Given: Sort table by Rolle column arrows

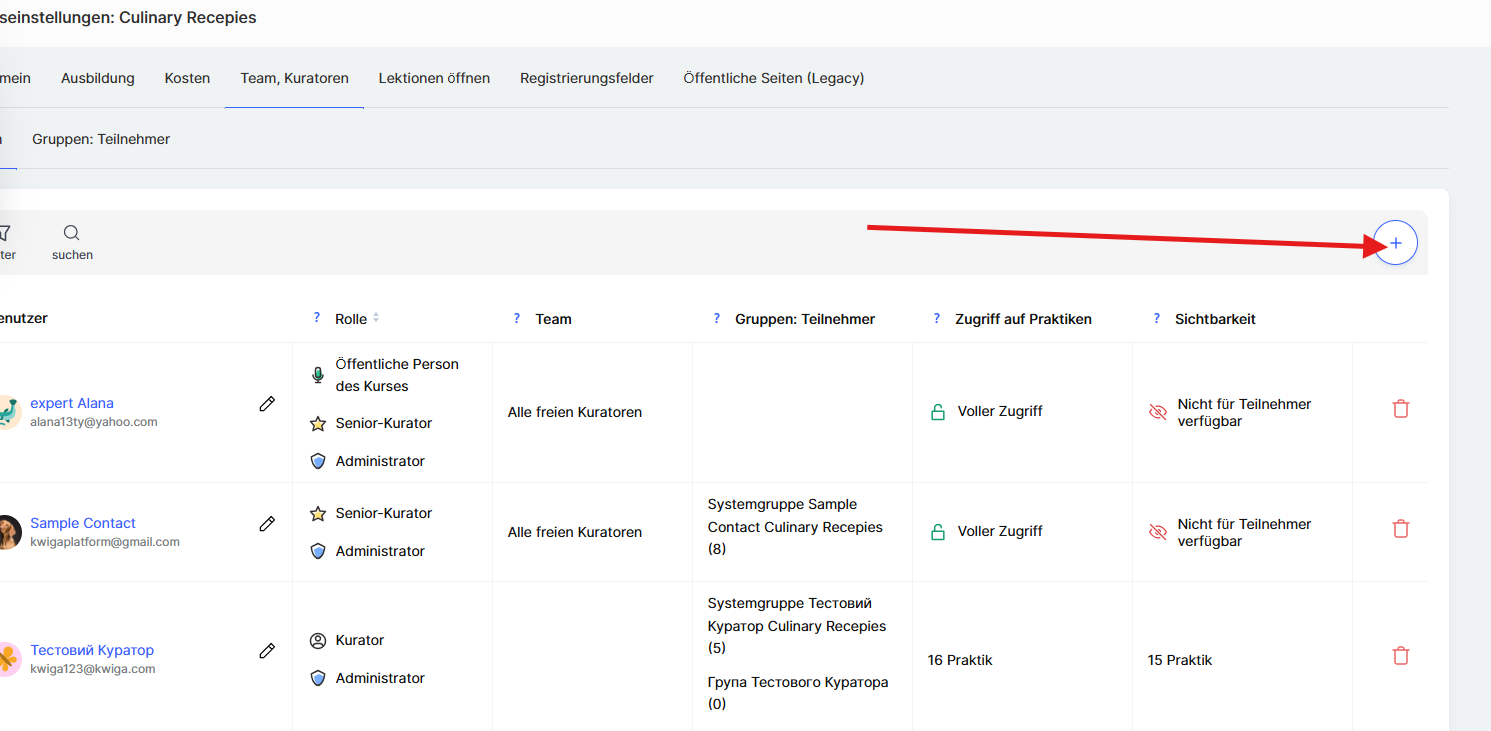Looking at the screenshot, I should [376, 319].
